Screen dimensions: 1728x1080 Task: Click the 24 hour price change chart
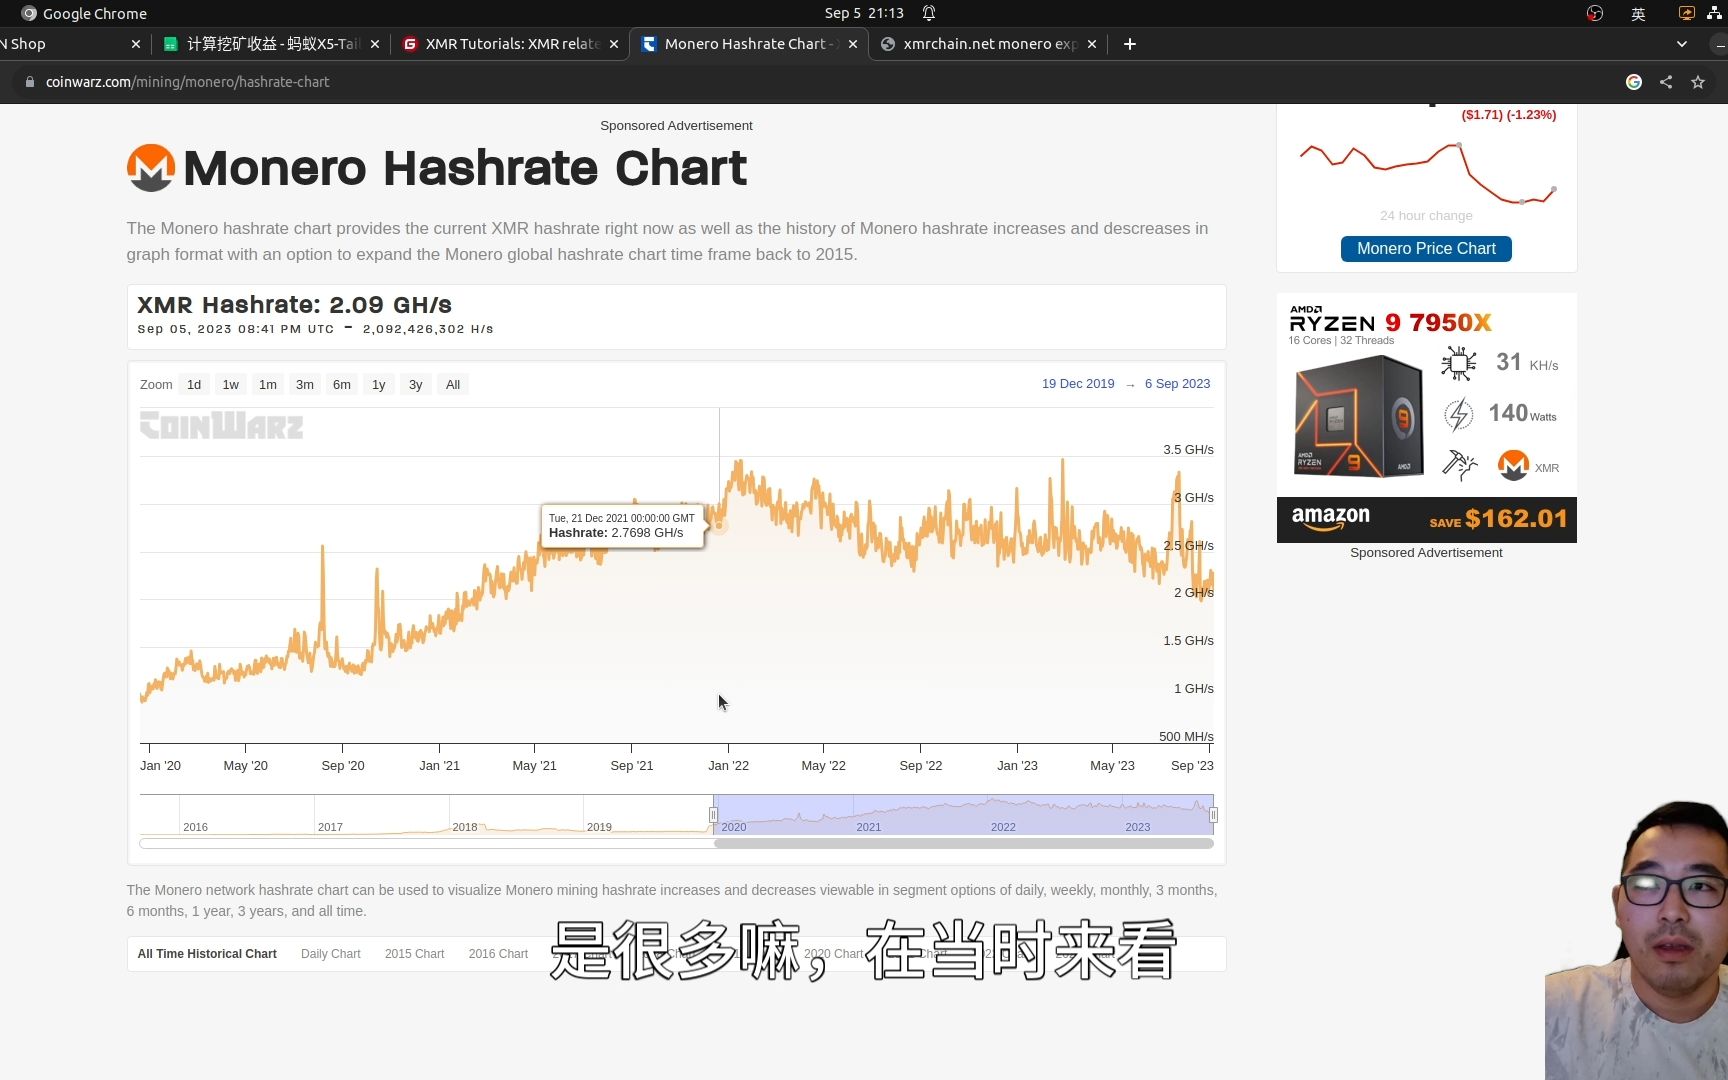pos(1426,172)
